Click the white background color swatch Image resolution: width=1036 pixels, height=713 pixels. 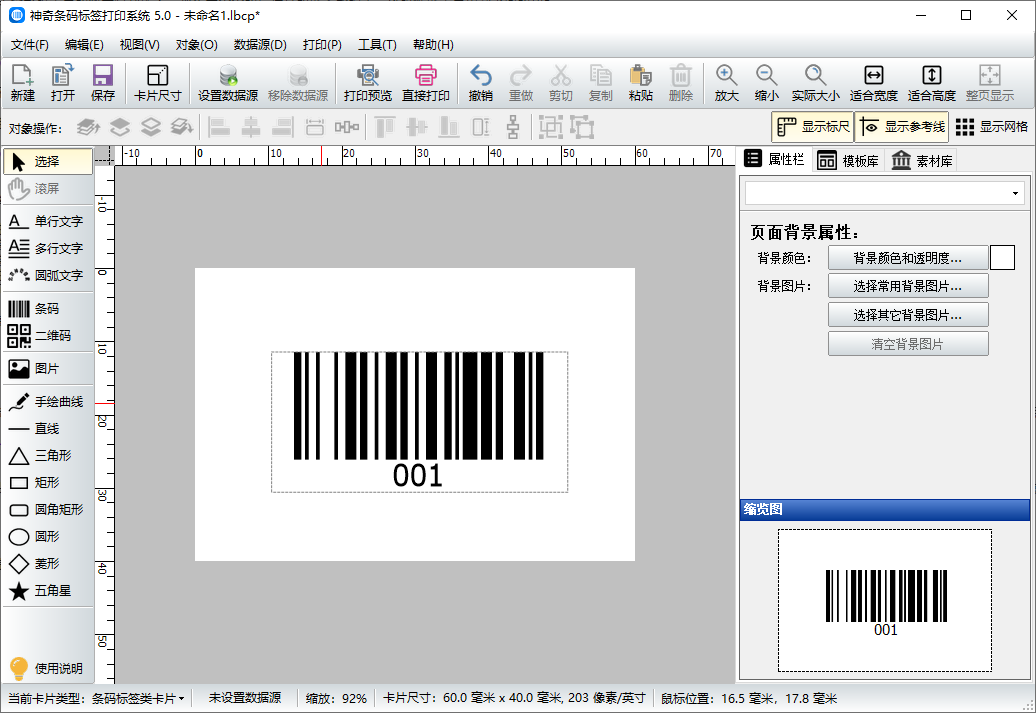click(1002, 258)
